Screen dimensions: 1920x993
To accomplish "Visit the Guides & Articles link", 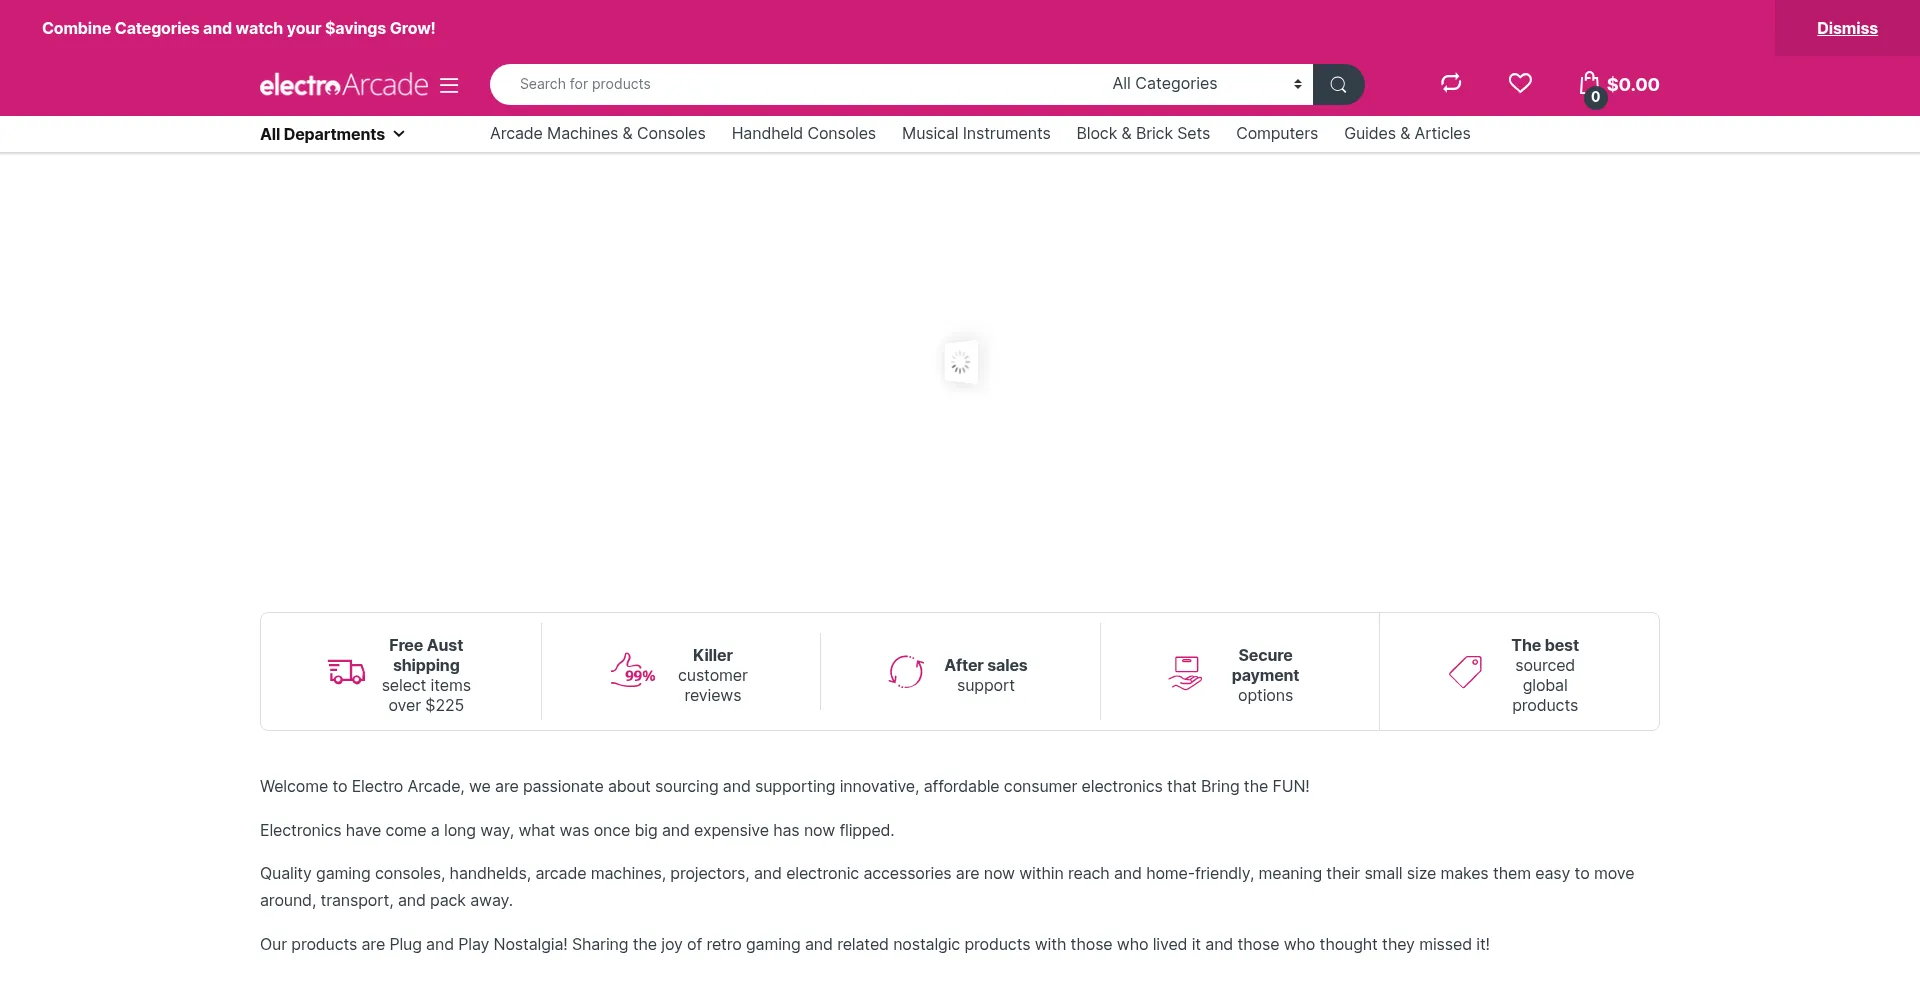I will (x=1406, y=134).
